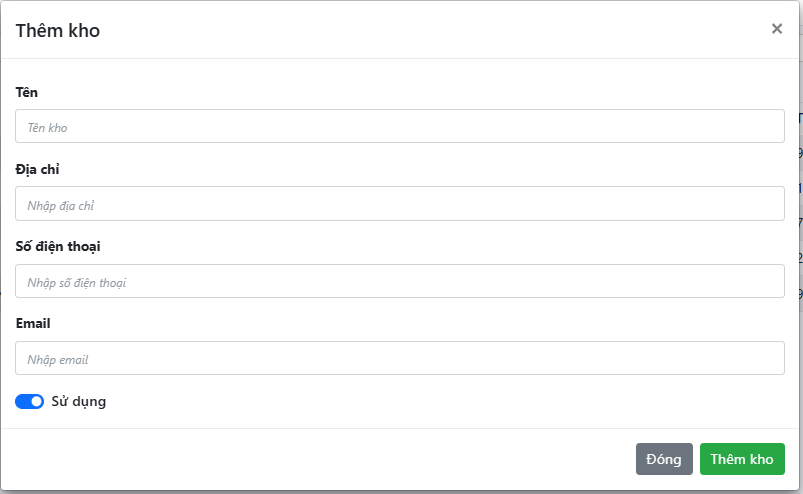
Task: Focus the Địa chỉ input field
Action: tap(400, 204)
